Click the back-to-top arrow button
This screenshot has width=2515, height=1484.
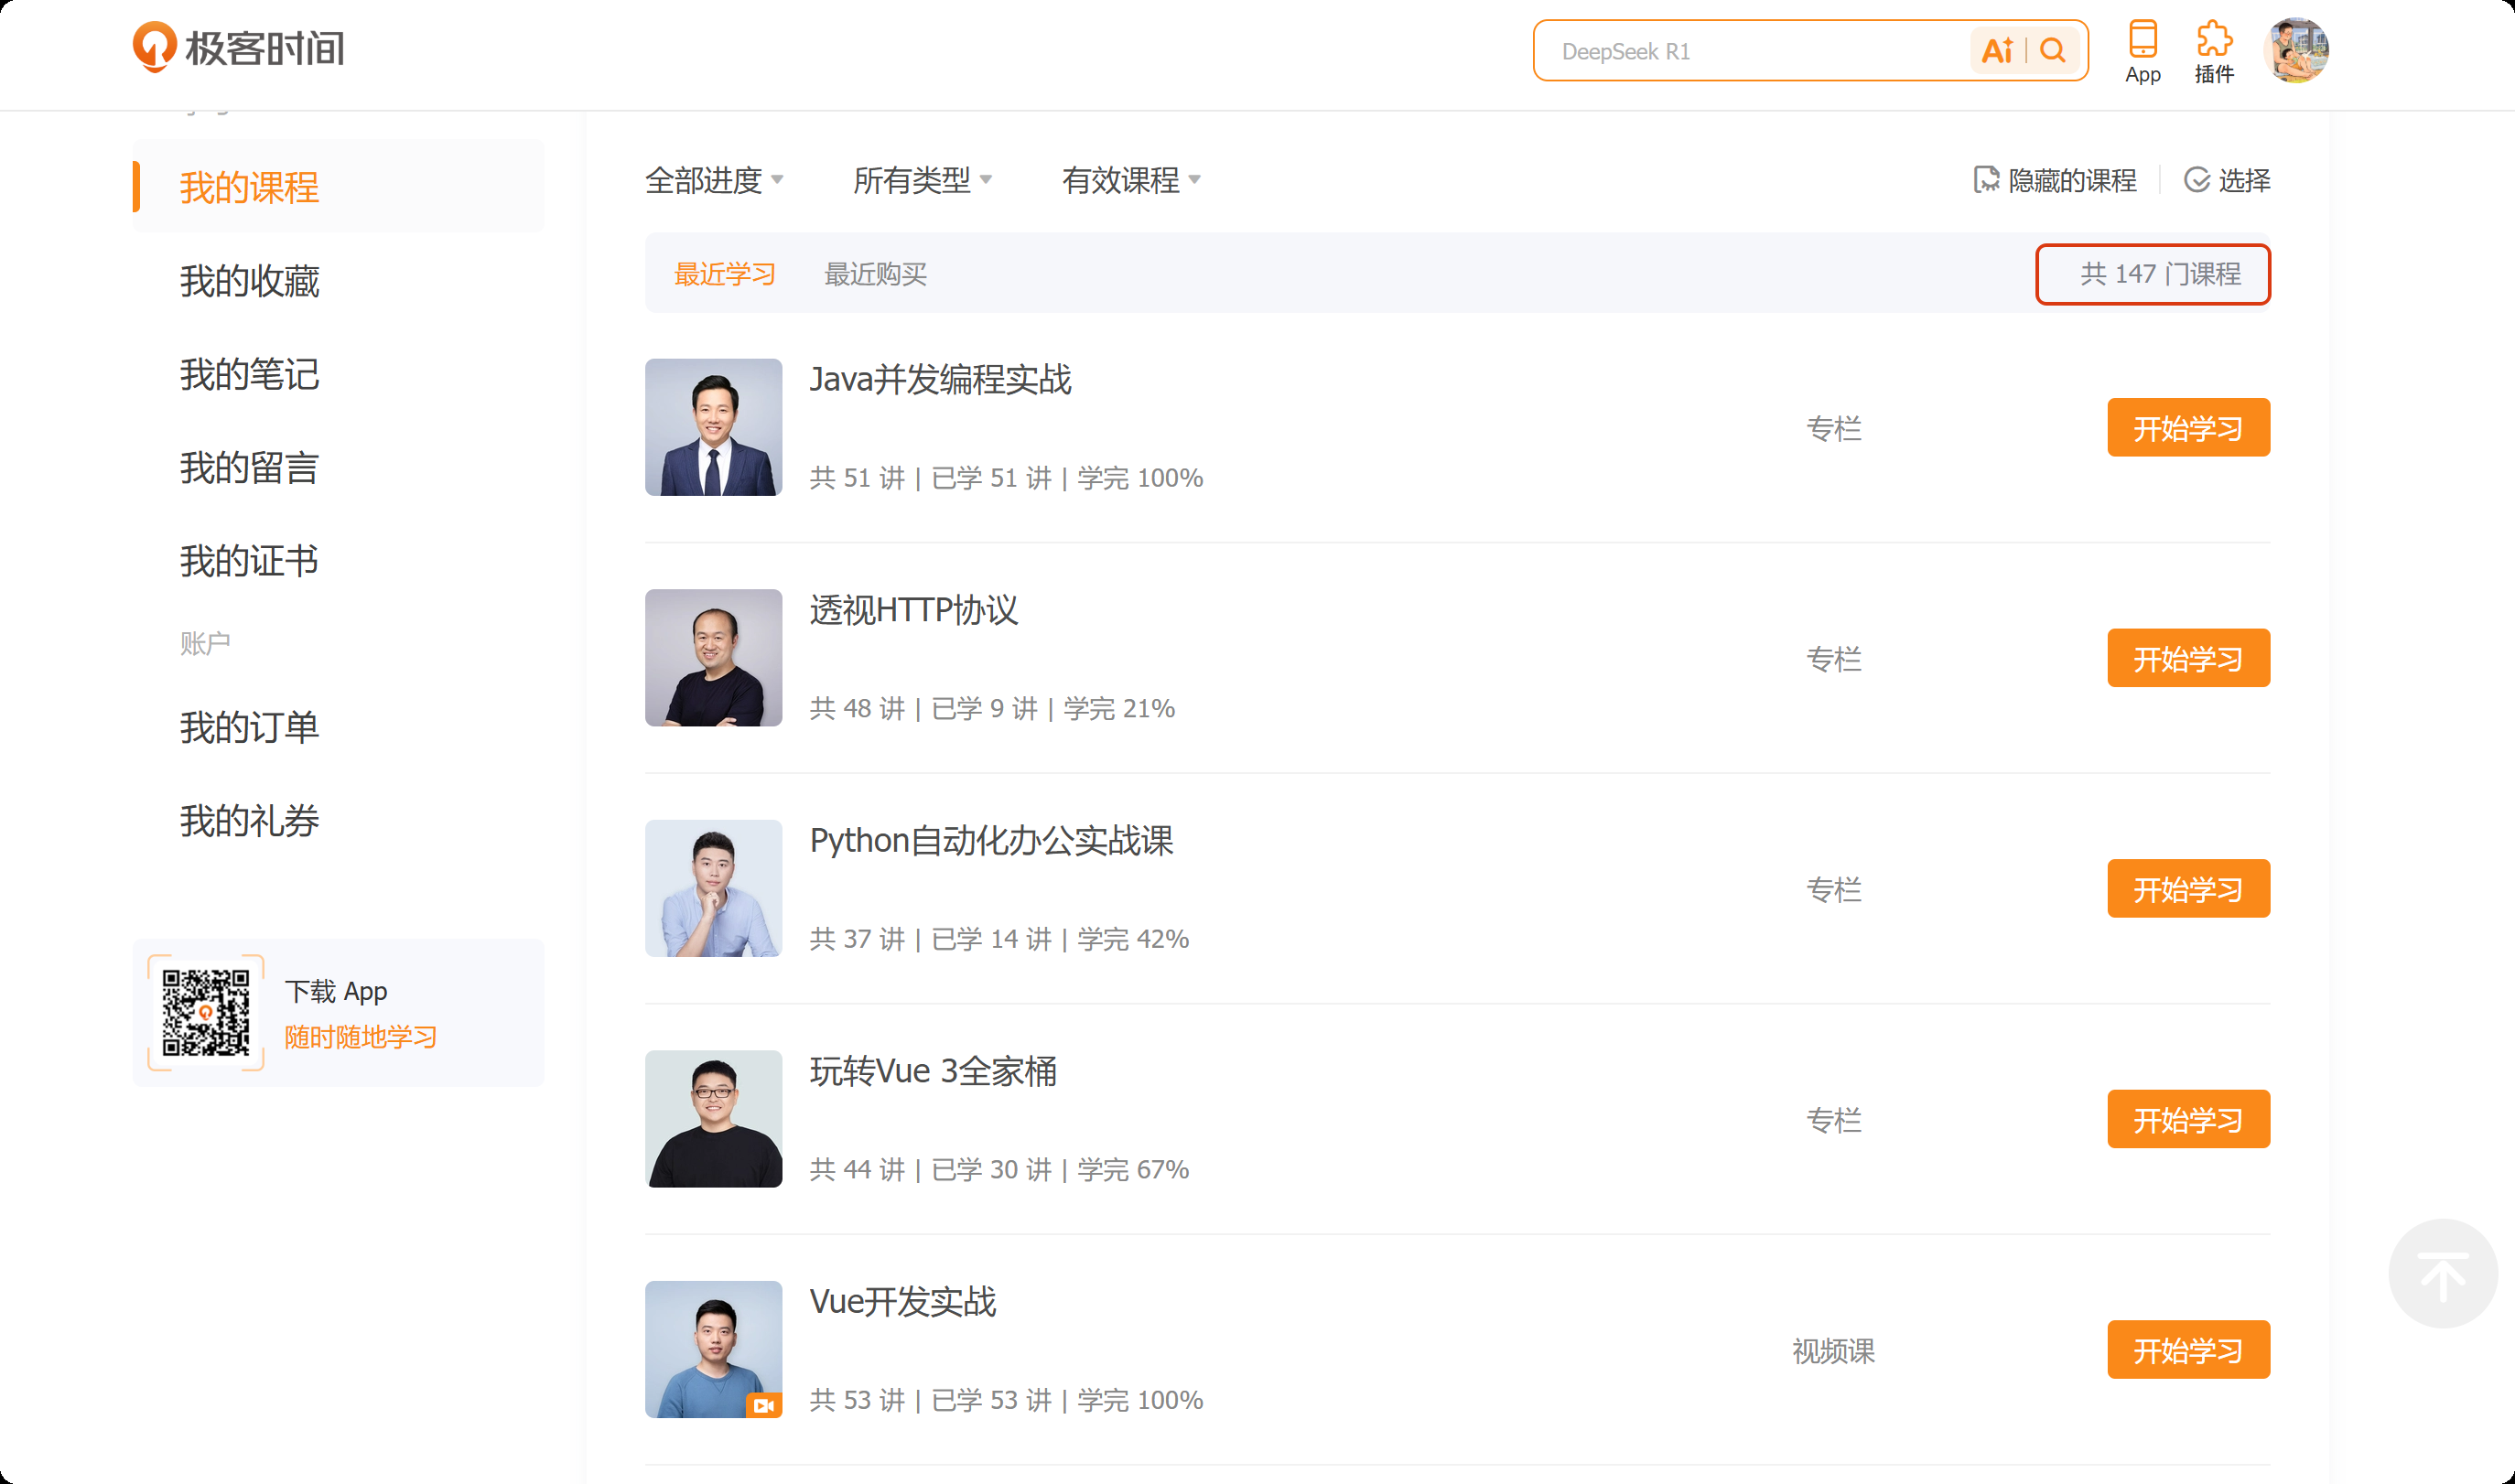click(2443, 1274)
